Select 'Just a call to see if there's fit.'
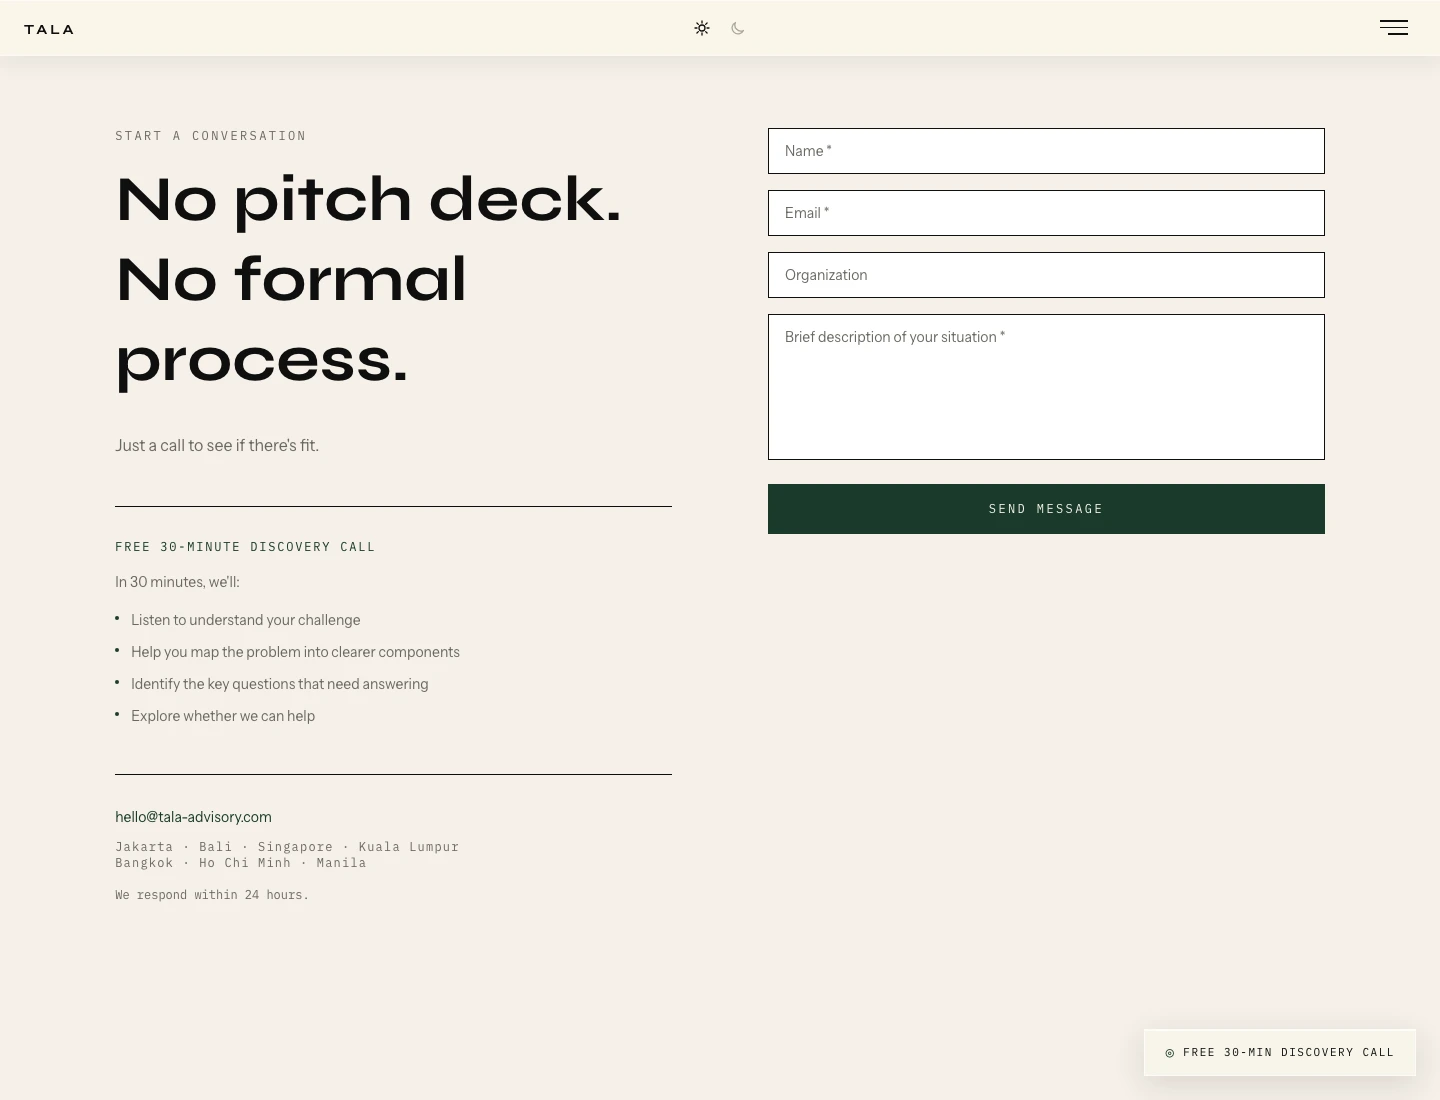The image size is (1440, 1100). tap(217, 445)
